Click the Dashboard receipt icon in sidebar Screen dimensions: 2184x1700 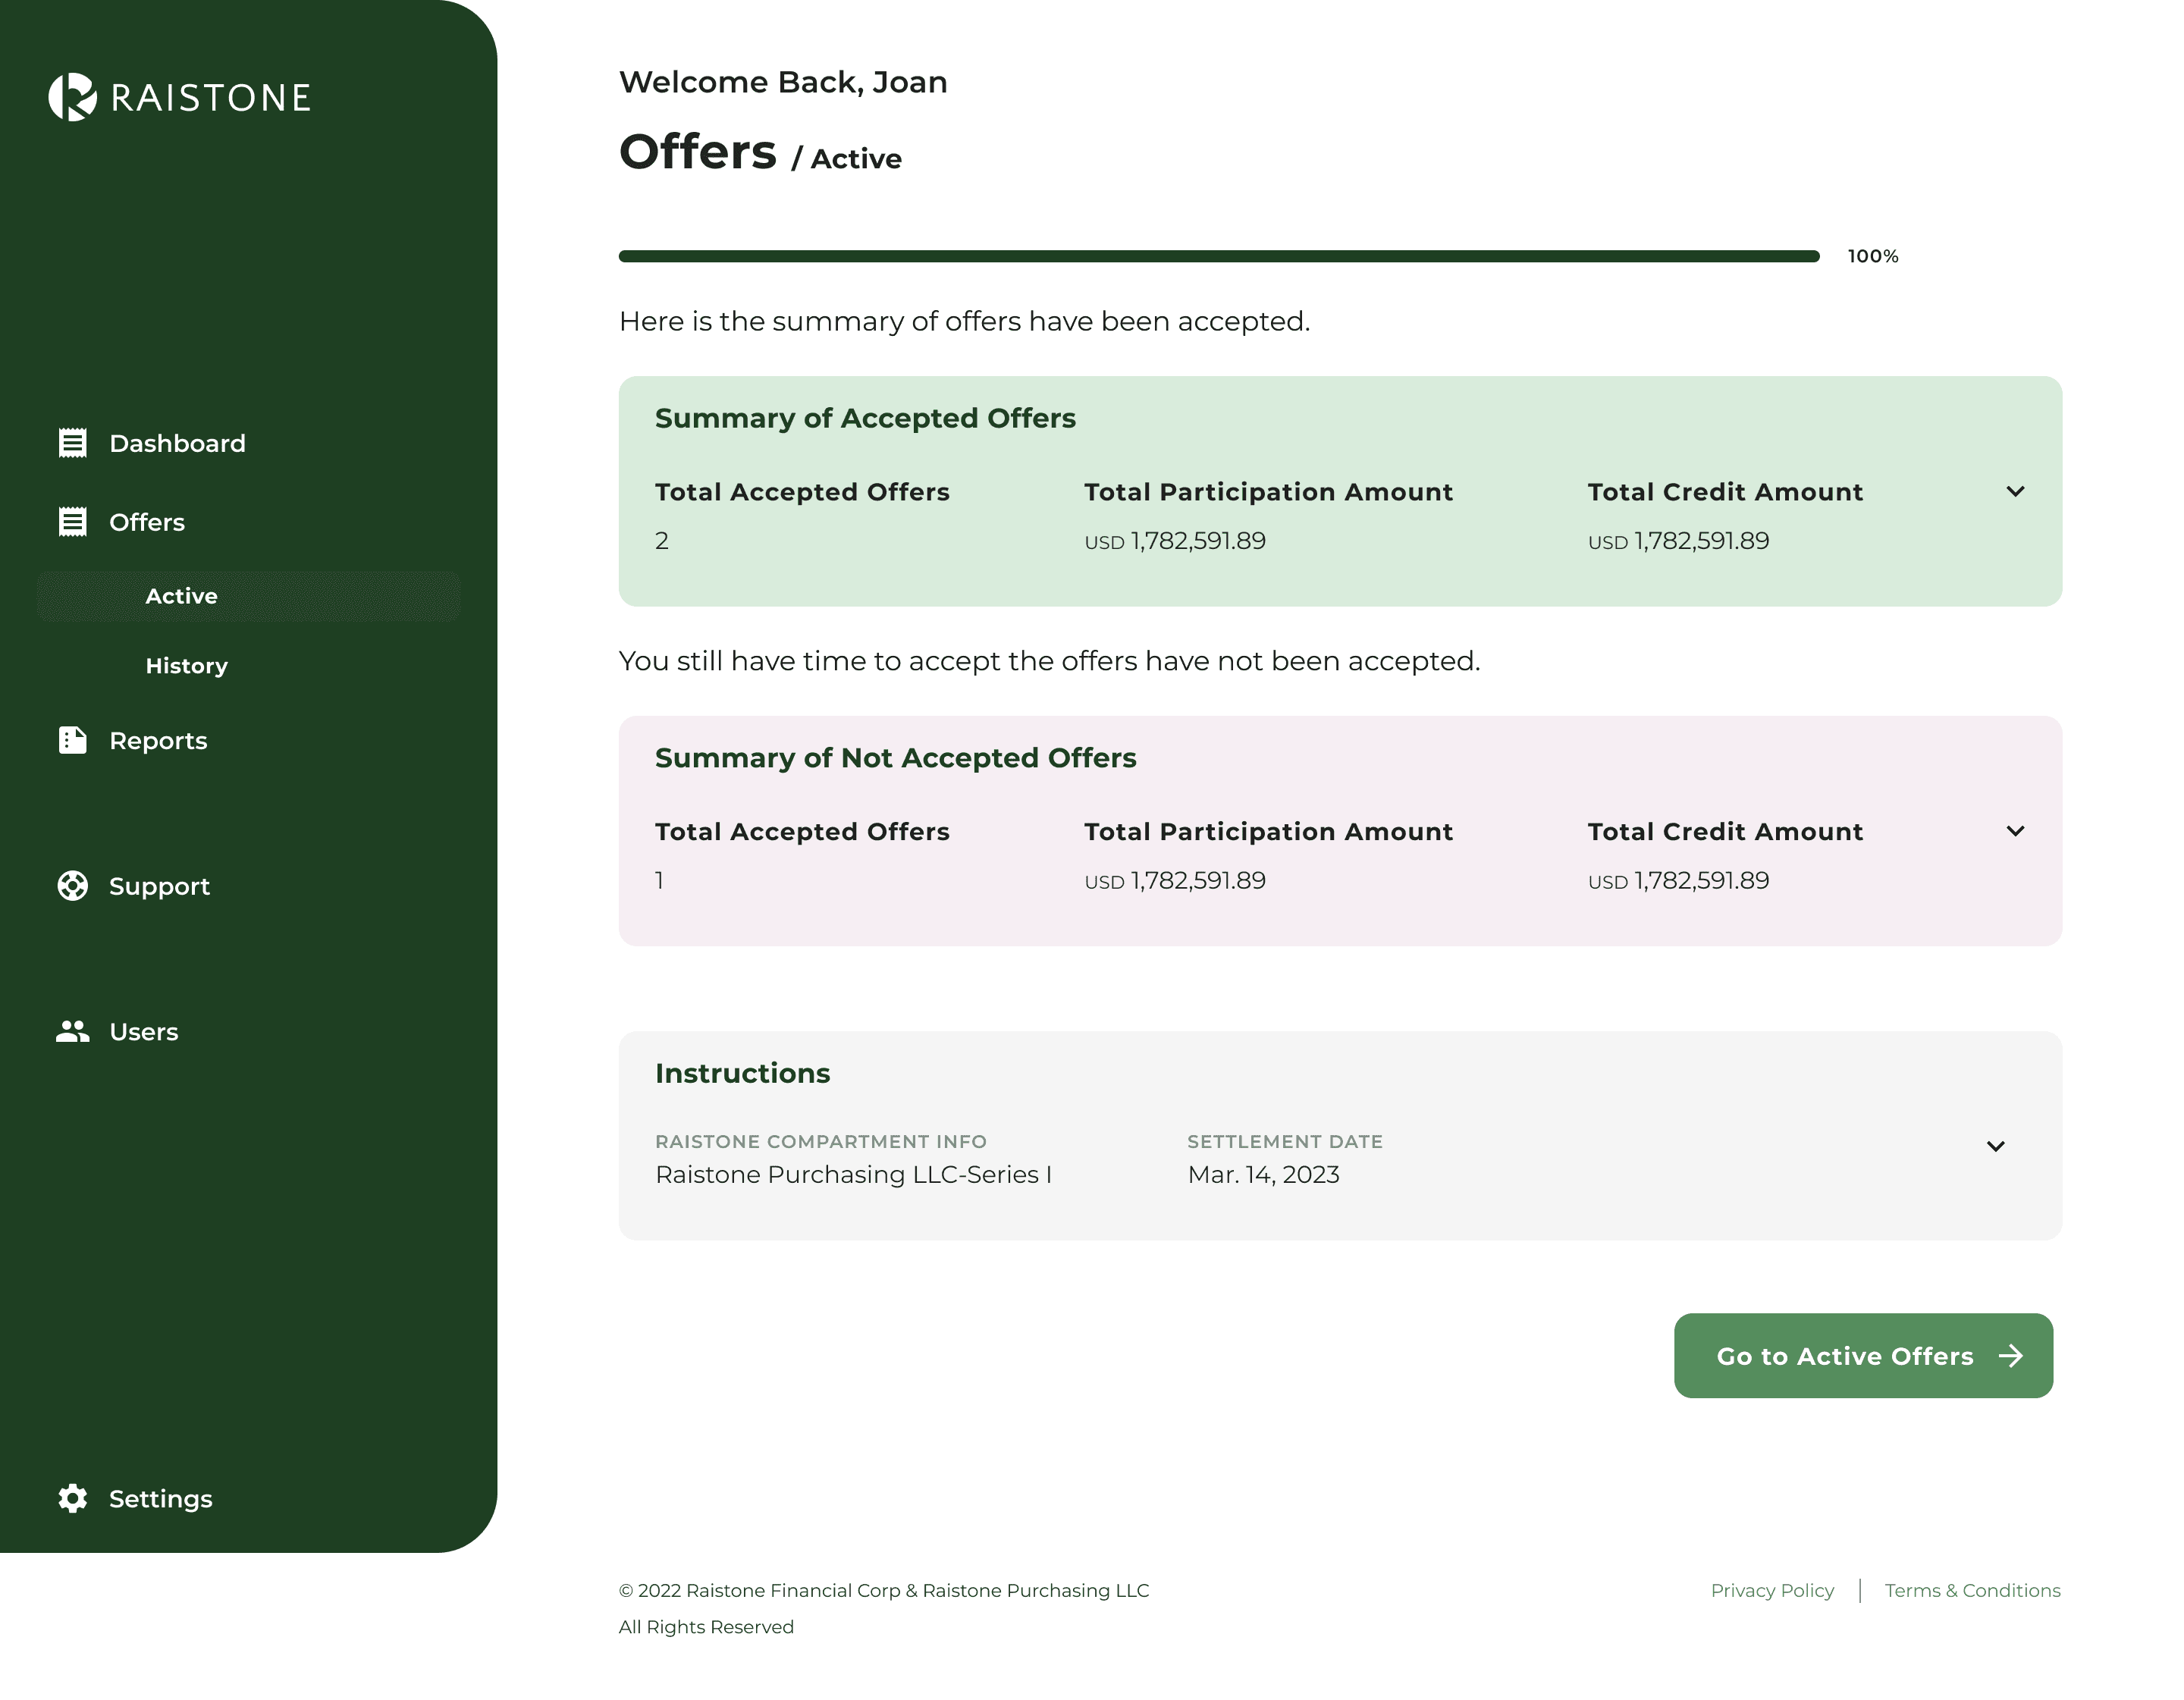[72, 443]
